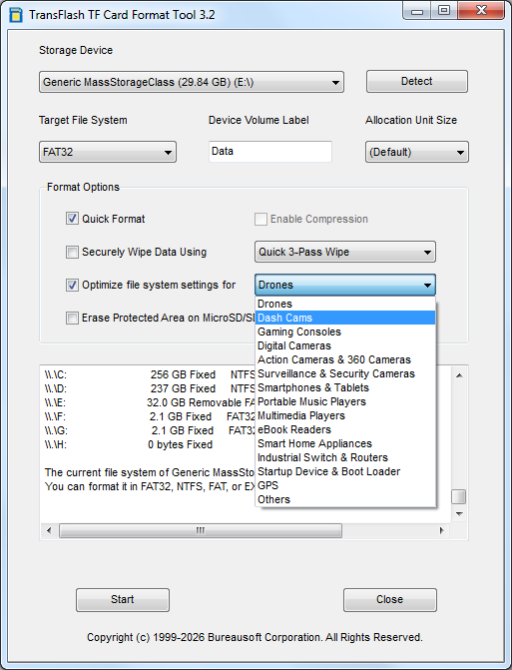Select Drones from the list
512x670 pixels.
click(345, 304)
